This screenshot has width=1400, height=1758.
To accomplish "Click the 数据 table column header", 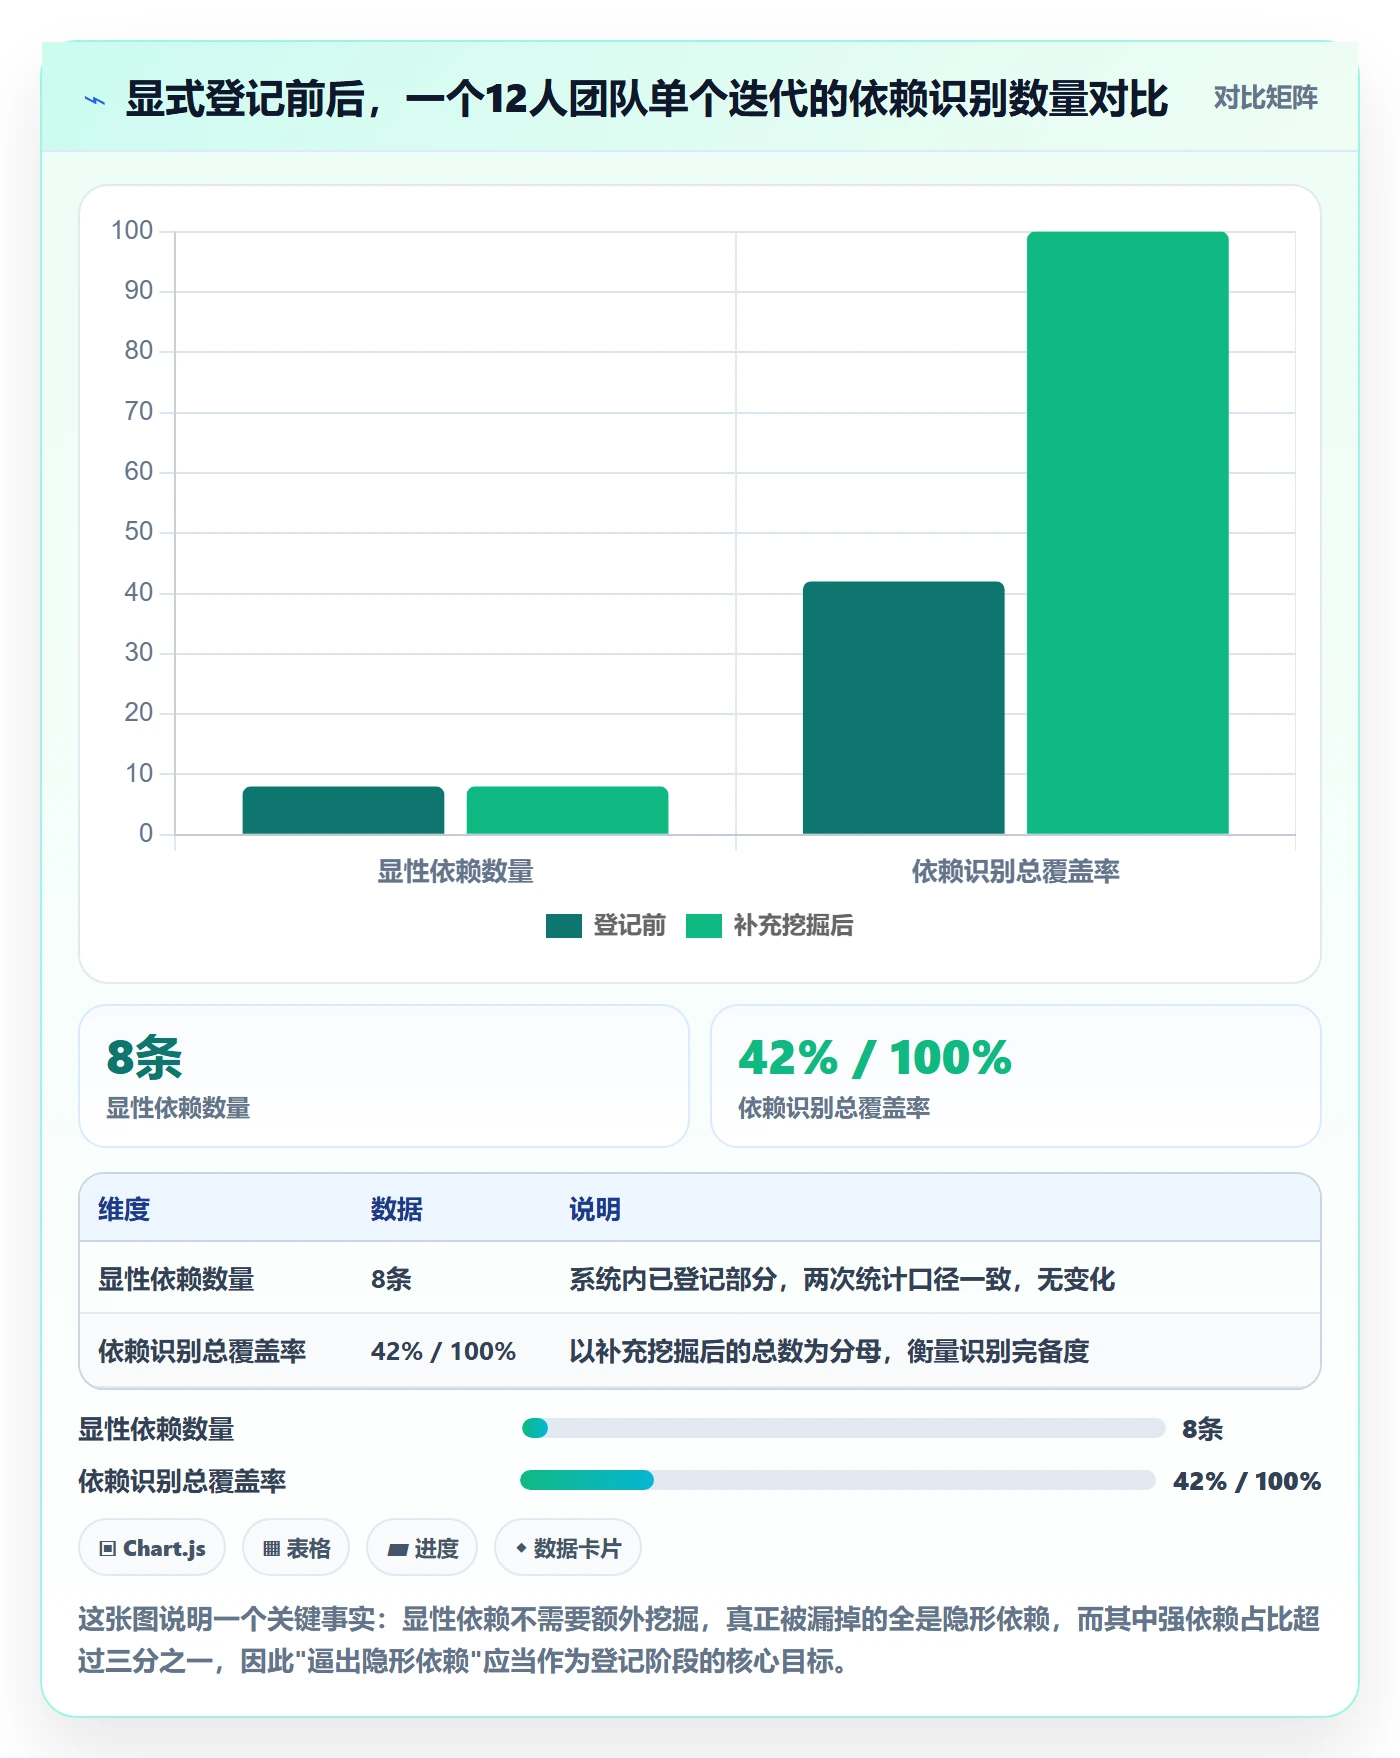I will pos(397,1209).
